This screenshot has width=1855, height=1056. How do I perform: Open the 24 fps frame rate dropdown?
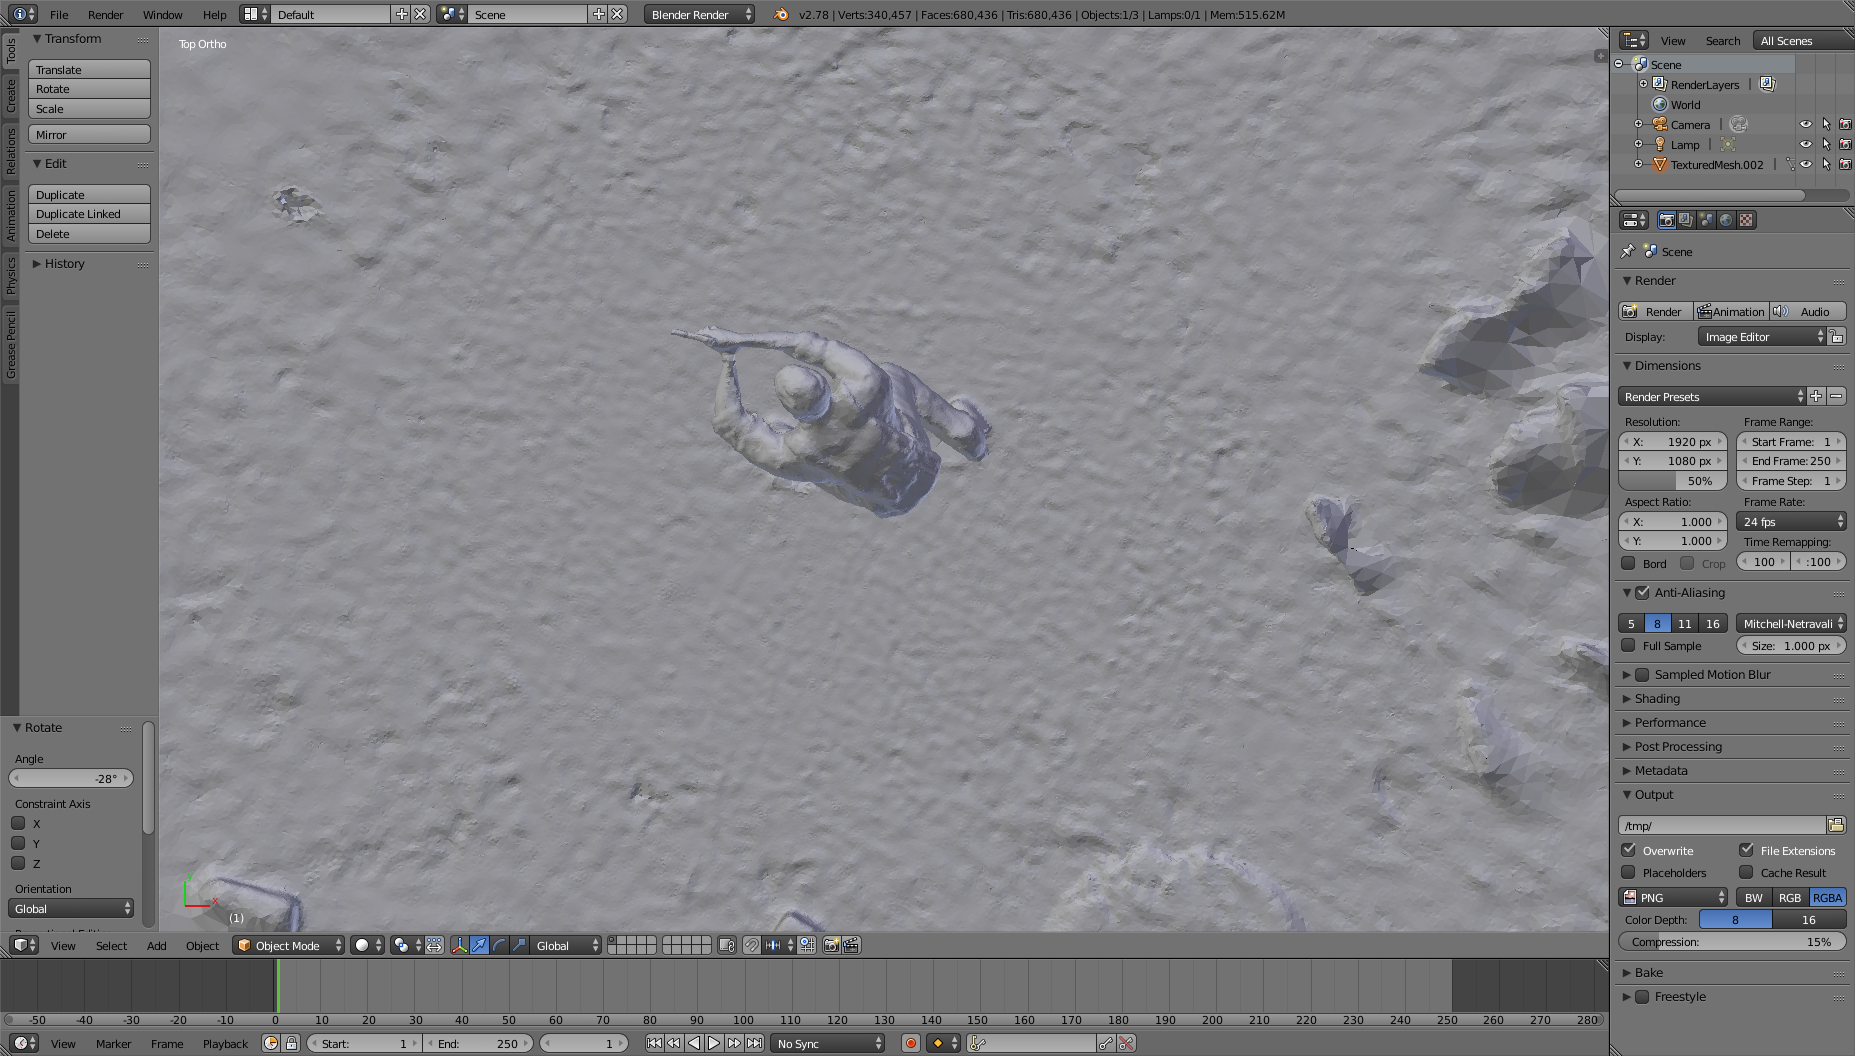(1791, 521)
